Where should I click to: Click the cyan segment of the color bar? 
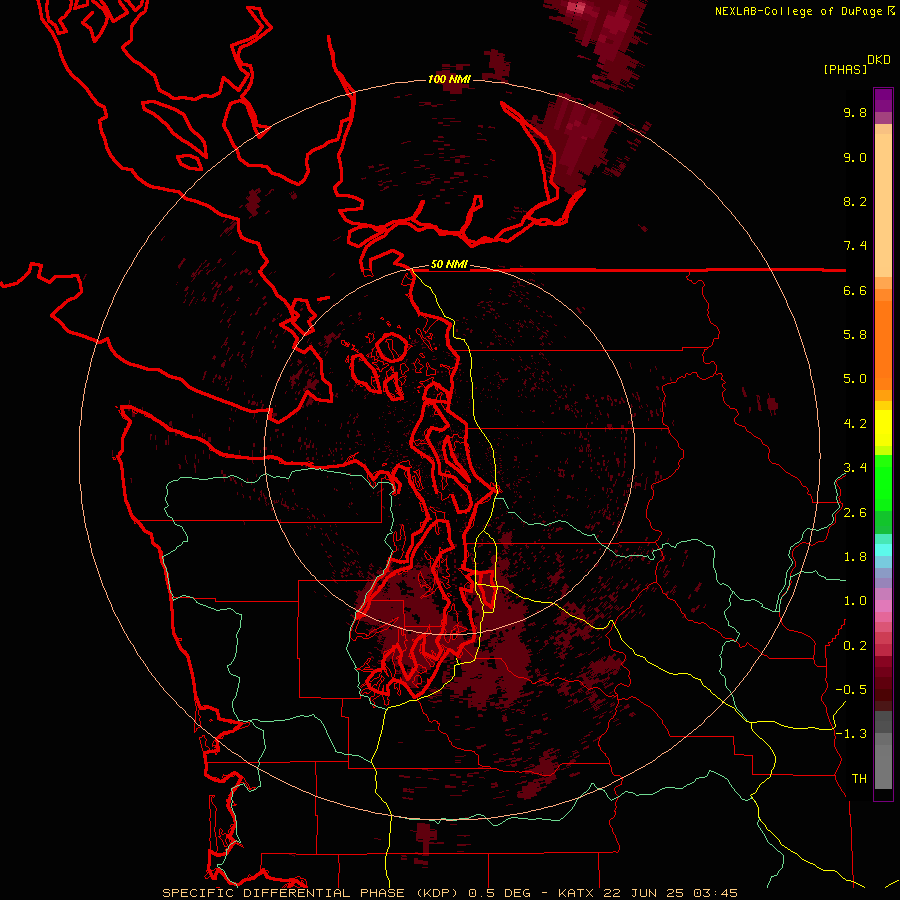point(883,550)
